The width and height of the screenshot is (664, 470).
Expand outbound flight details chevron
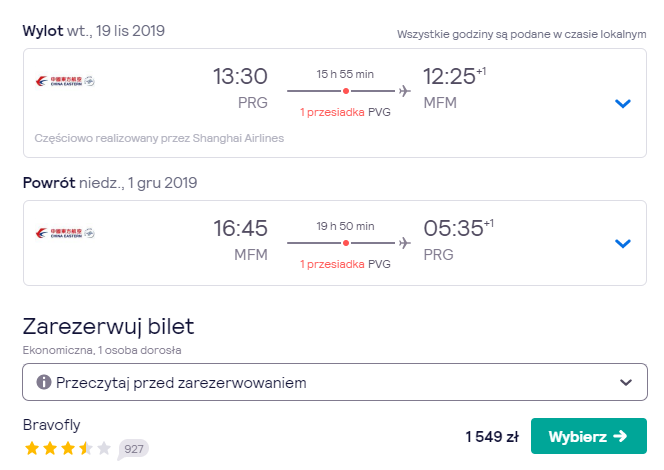(623, 103)
